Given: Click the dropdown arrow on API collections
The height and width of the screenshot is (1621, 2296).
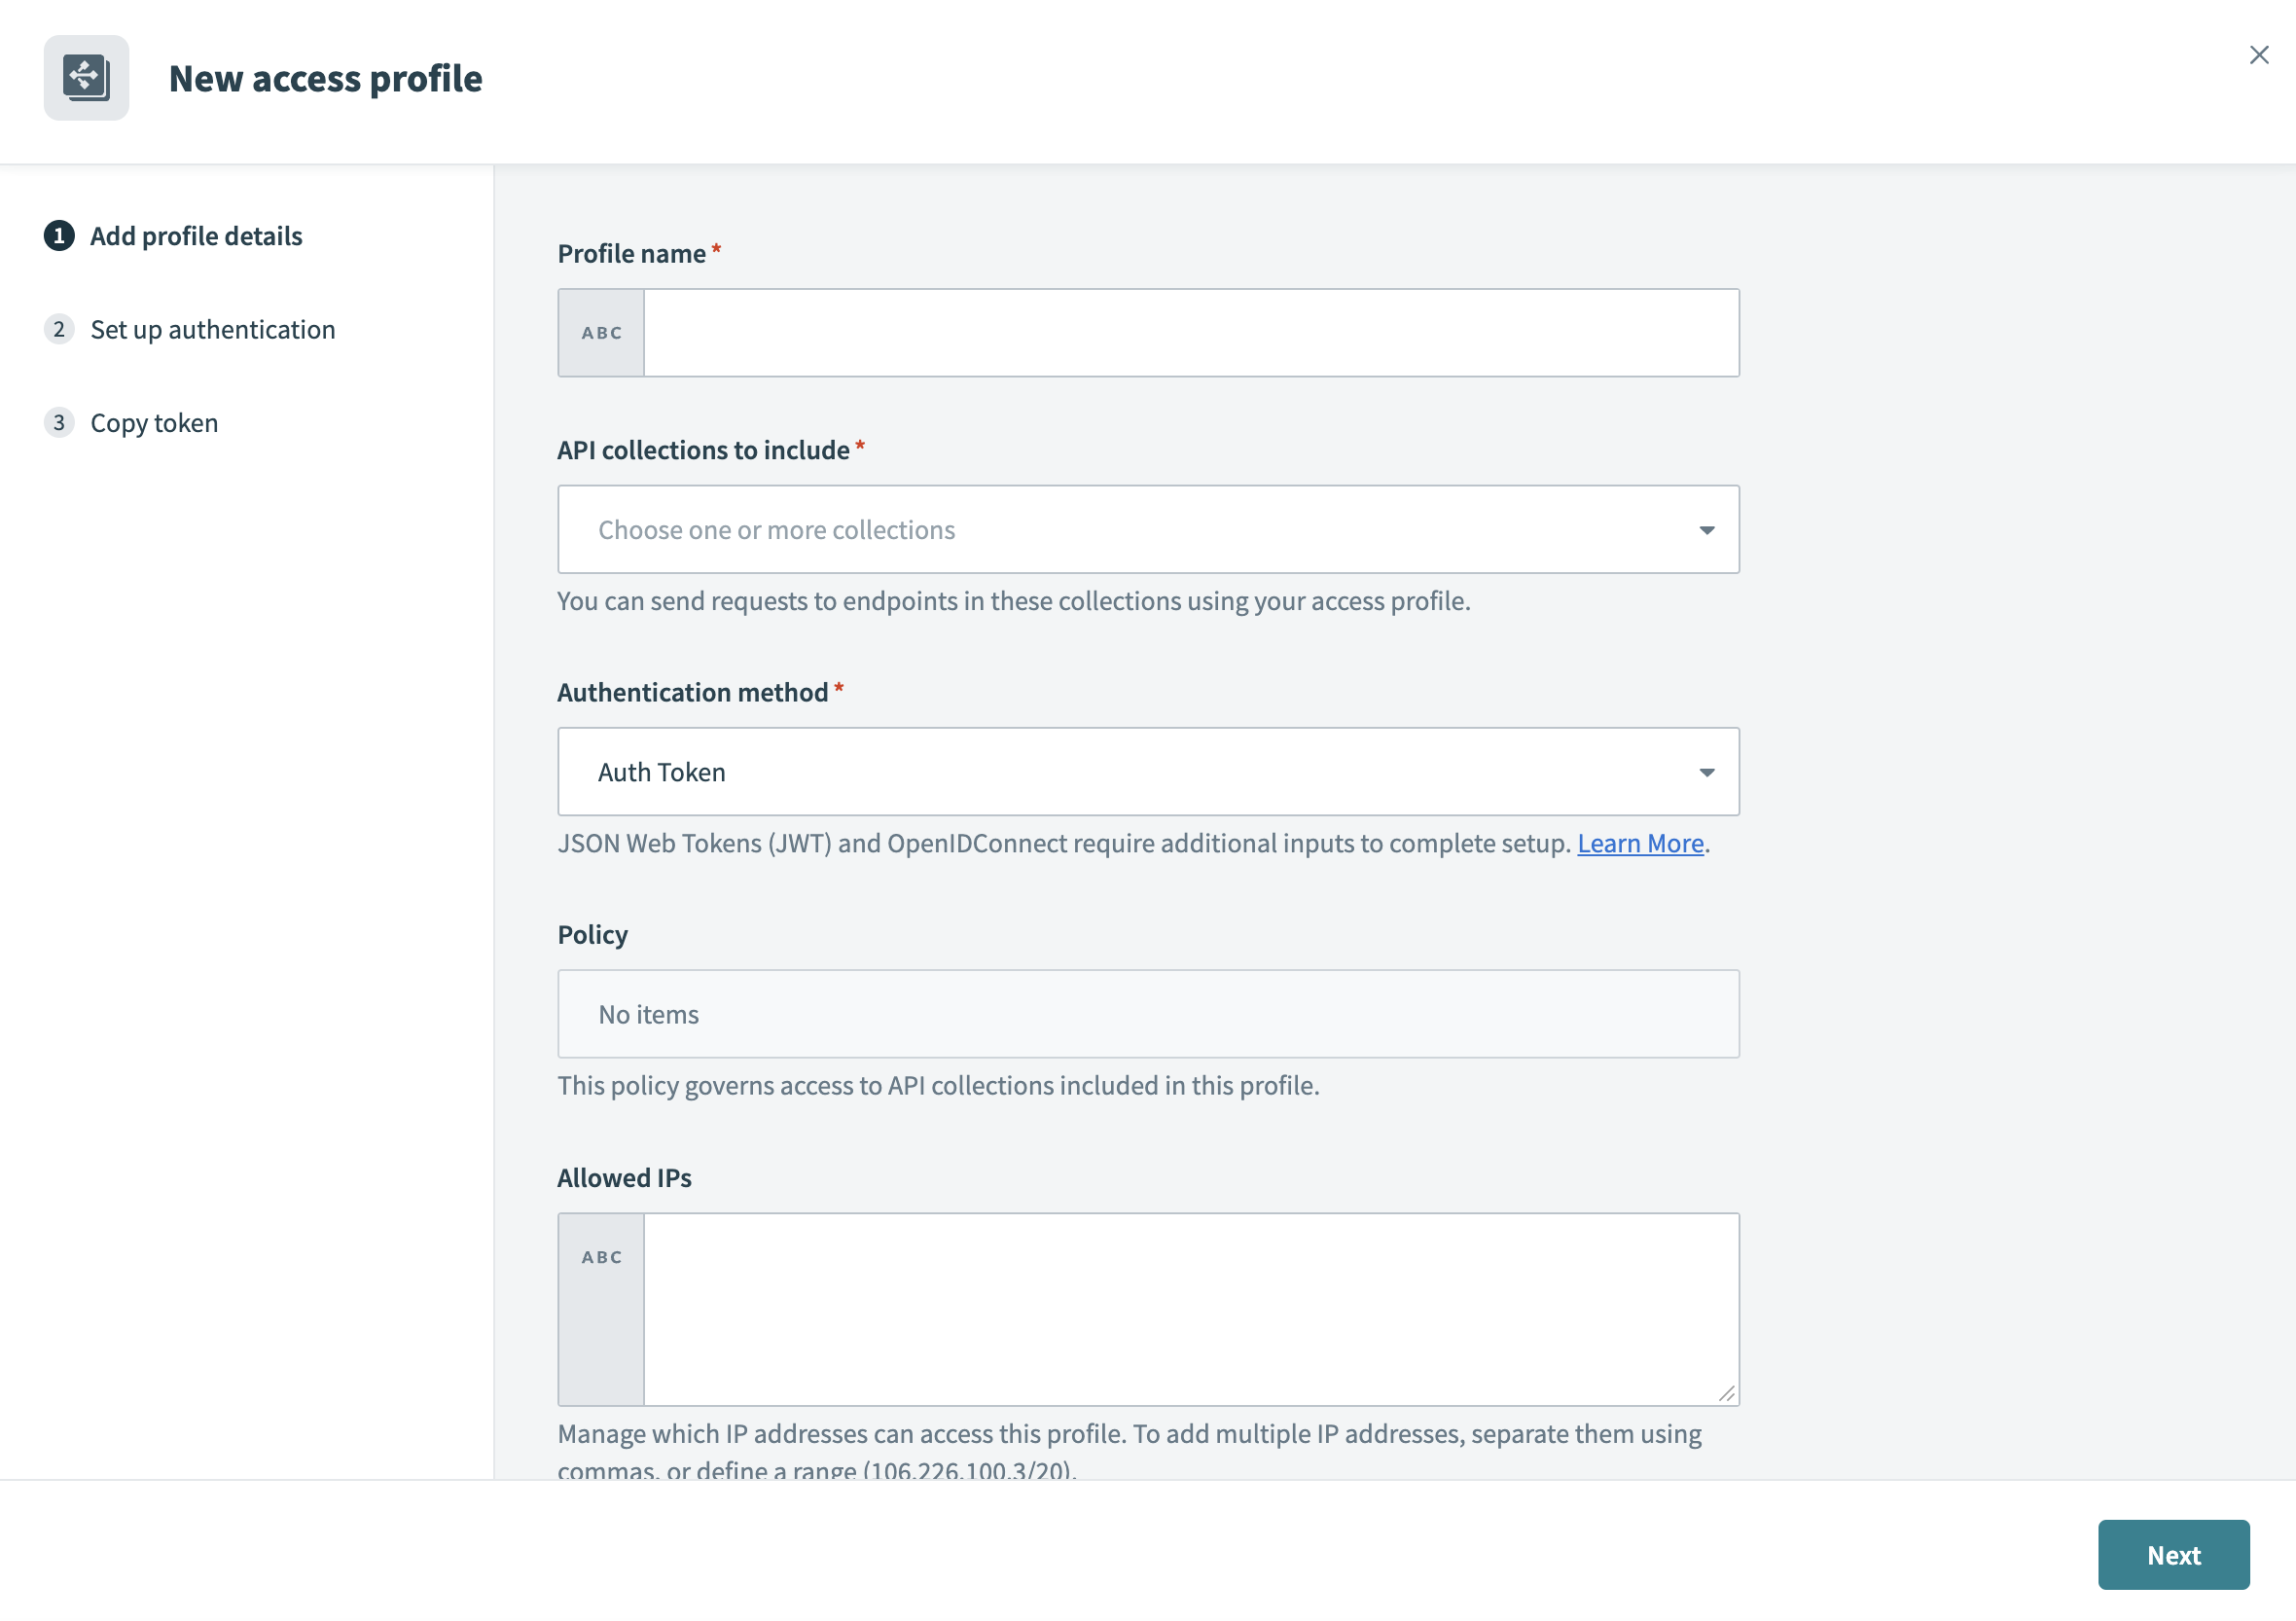Looking at the screenshot, I should (1704, 528).
